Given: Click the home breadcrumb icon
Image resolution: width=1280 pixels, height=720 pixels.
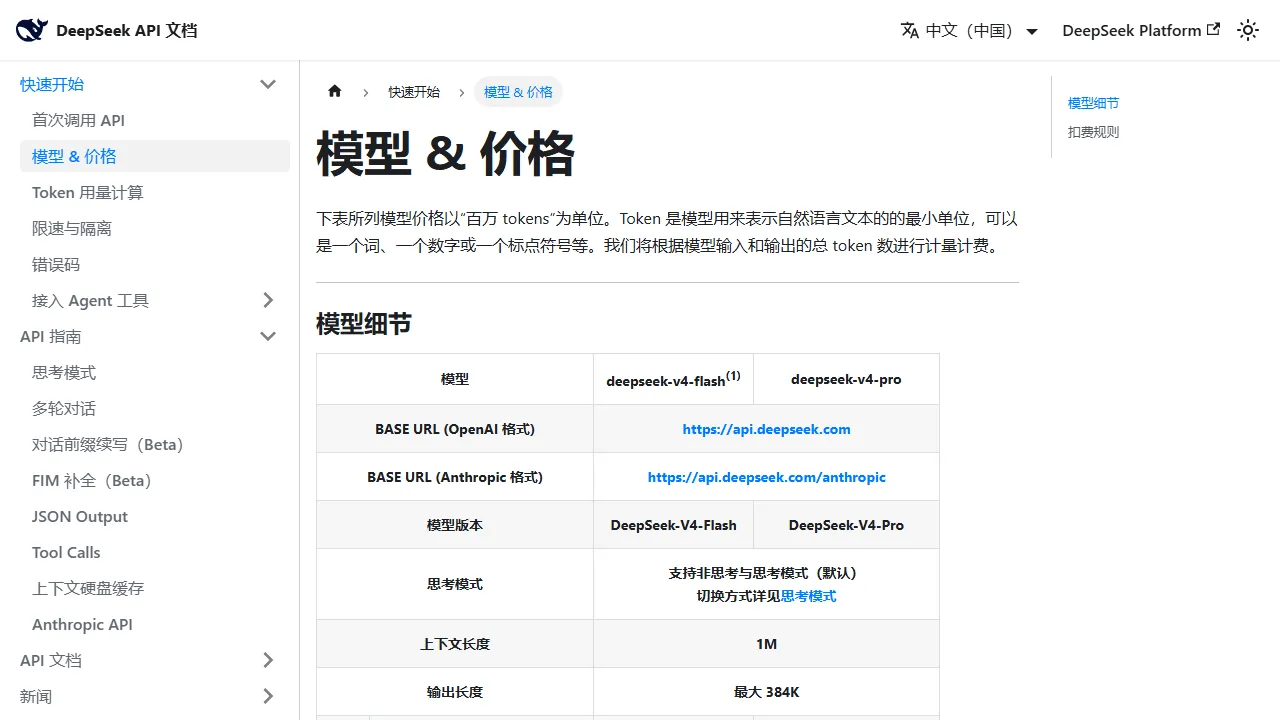Looking at the screenshot, I should (335, 91).
